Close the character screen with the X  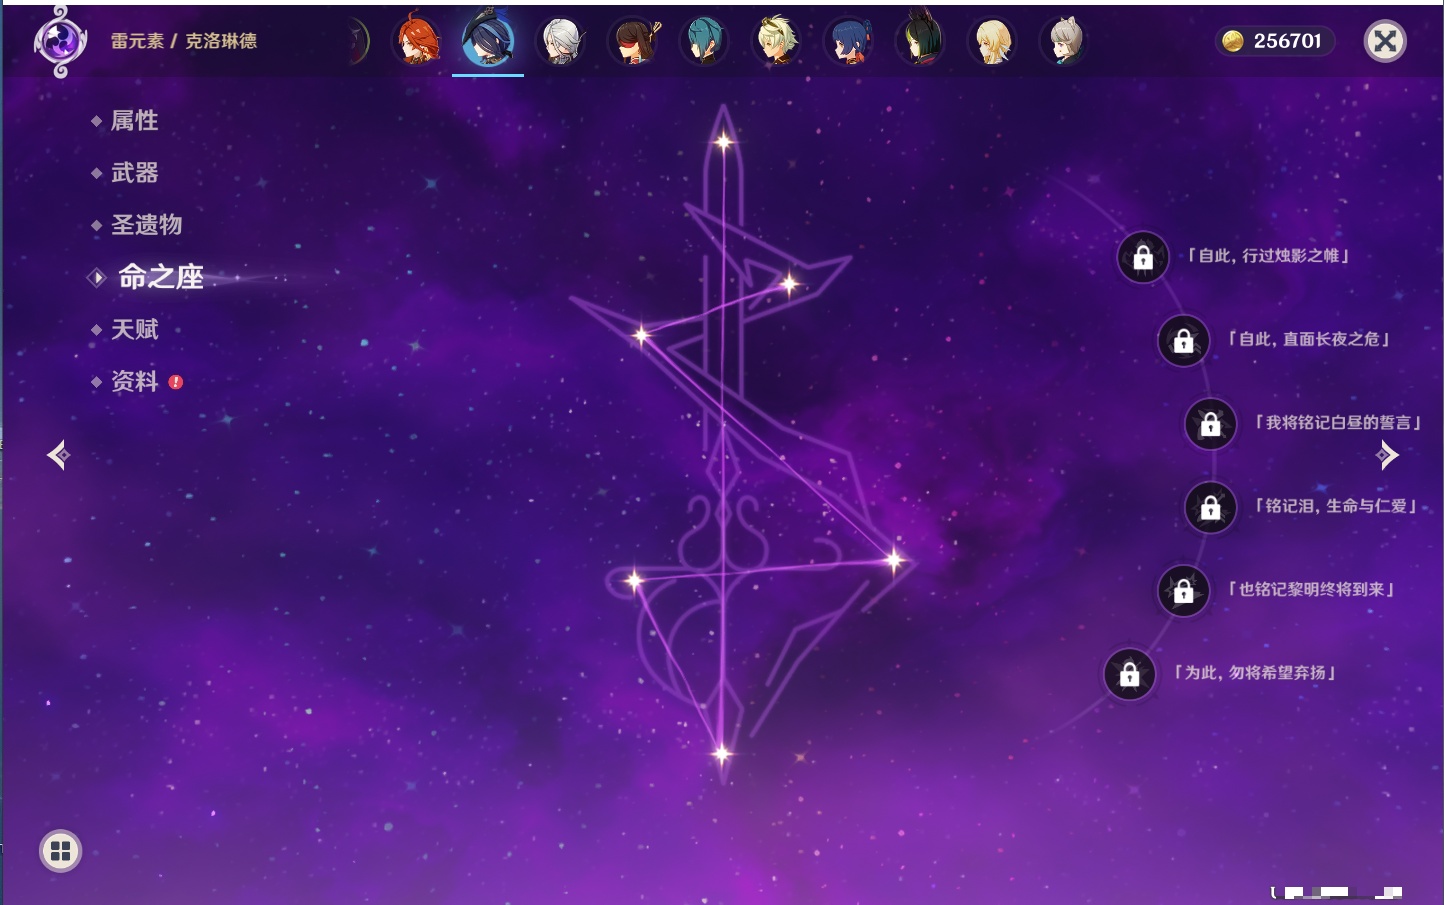point(1385,41)
